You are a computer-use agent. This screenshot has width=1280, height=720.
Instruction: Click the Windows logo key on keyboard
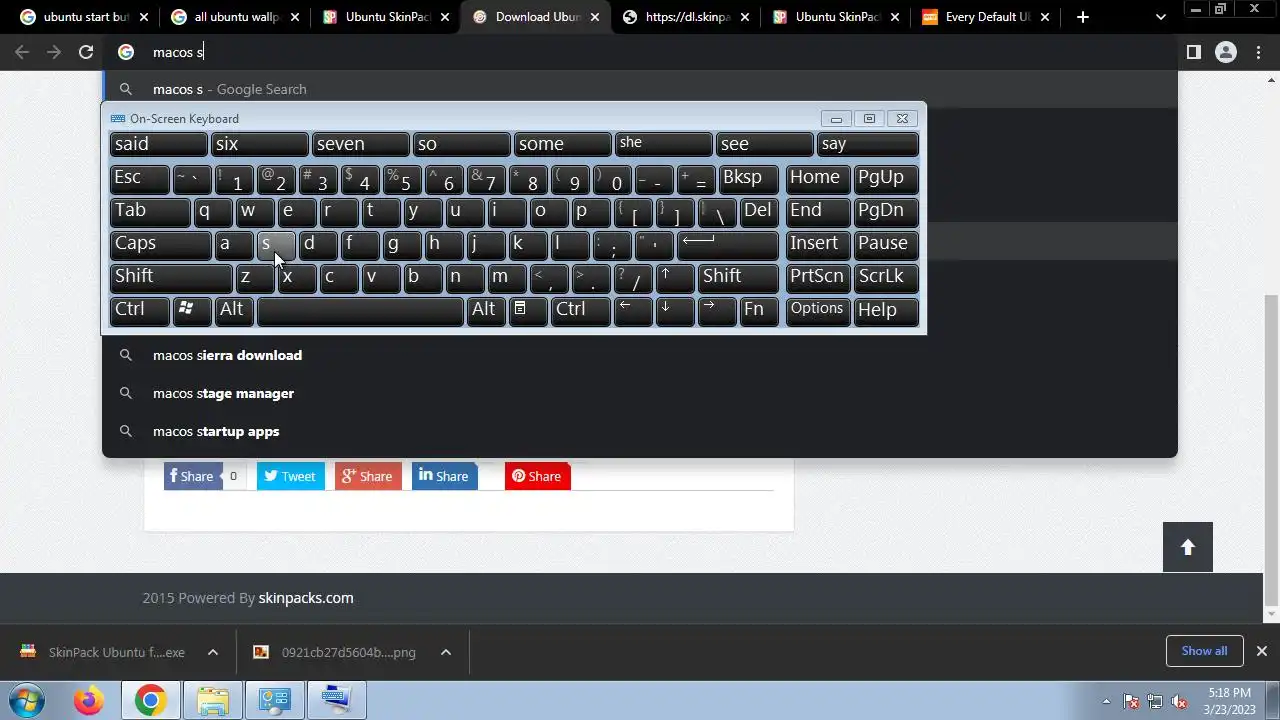coord(192,310)
